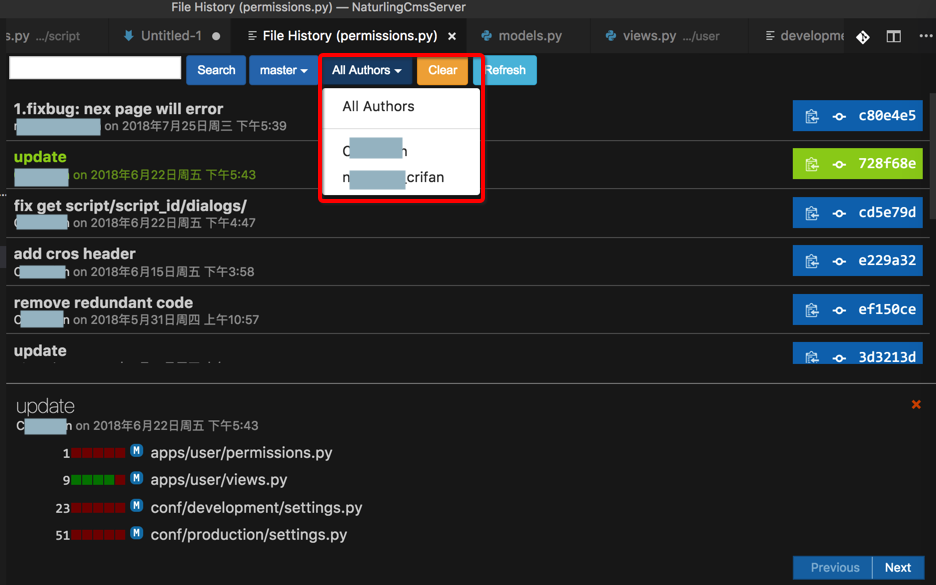Click the commit node icon for c80e4e5
This screenshot has width=936, height=585.
point(839,116)
